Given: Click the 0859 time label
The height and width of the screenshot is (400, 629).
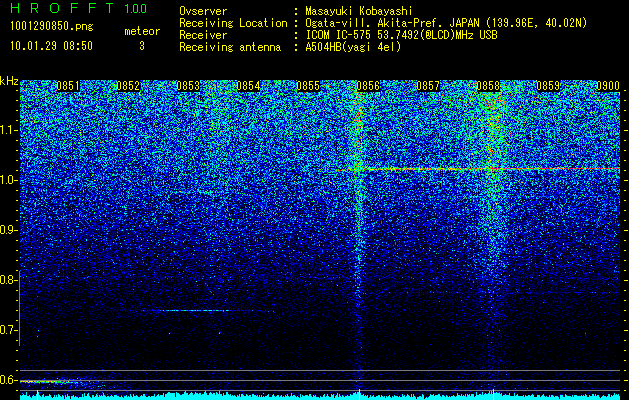Looking at the screenshot, I should pyautogui.click(x=548, y=86).
